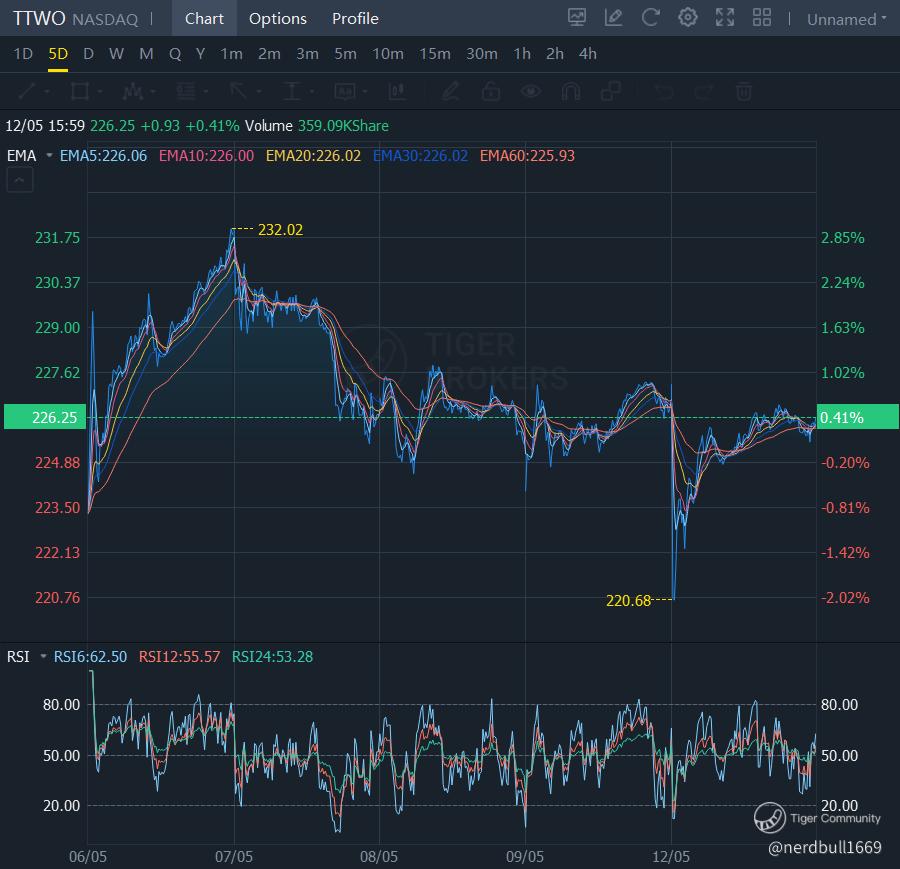The width and height of the screenshot is (900, 869).
Task: Enter fullscreen chart mode
Action: point(725,18)
